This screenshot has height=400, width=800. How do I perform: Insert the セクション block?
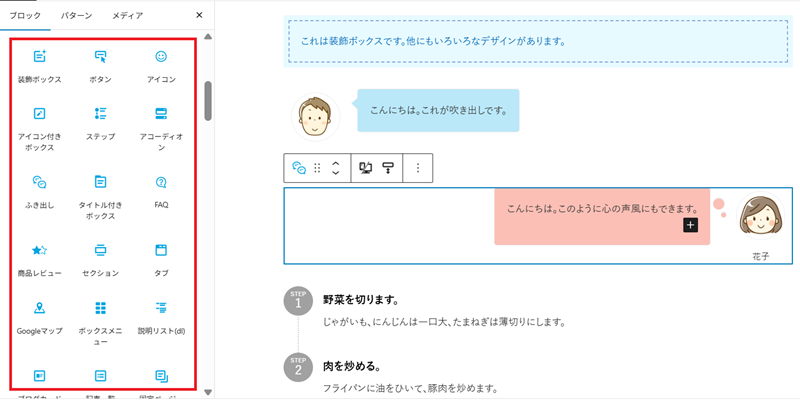pos(100,259)
